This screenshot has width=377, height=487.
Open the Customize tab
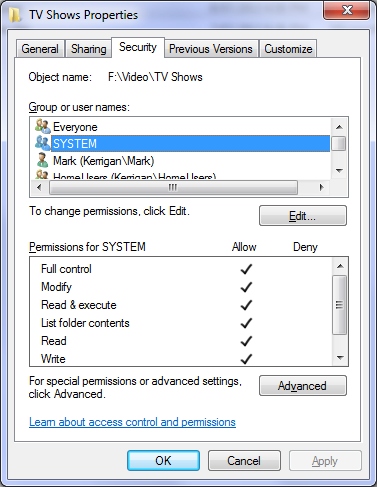pyautogui.click(x=288, y=49)
